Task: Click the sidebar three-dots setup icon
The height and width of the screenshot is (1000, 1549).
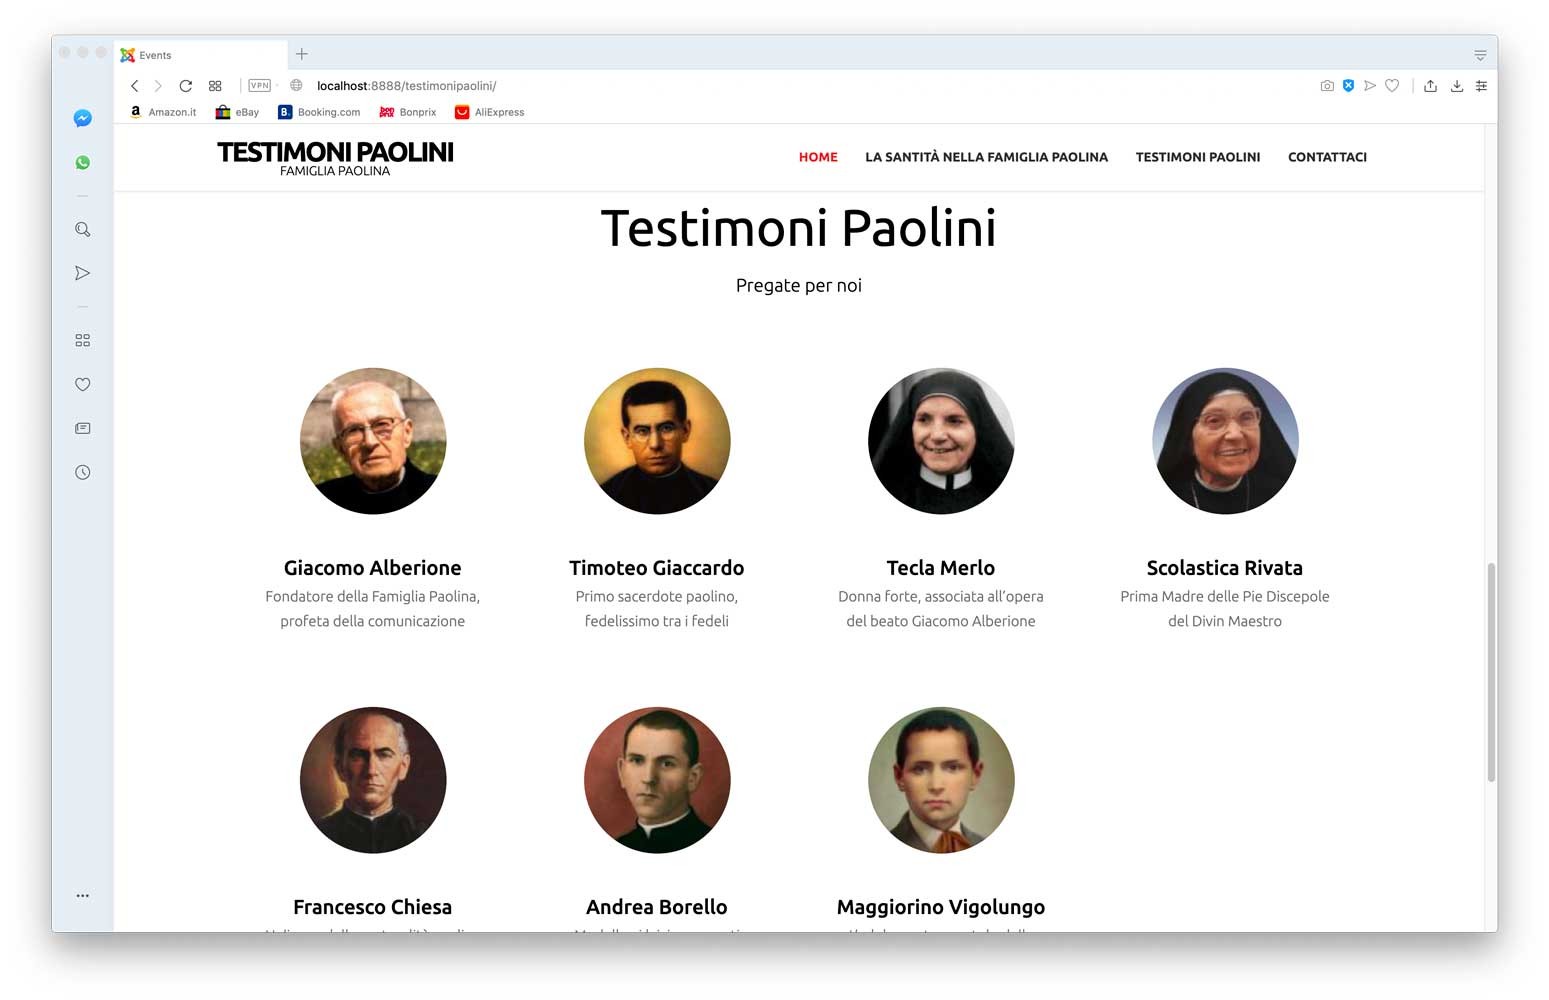Action: tap(83, 895)
